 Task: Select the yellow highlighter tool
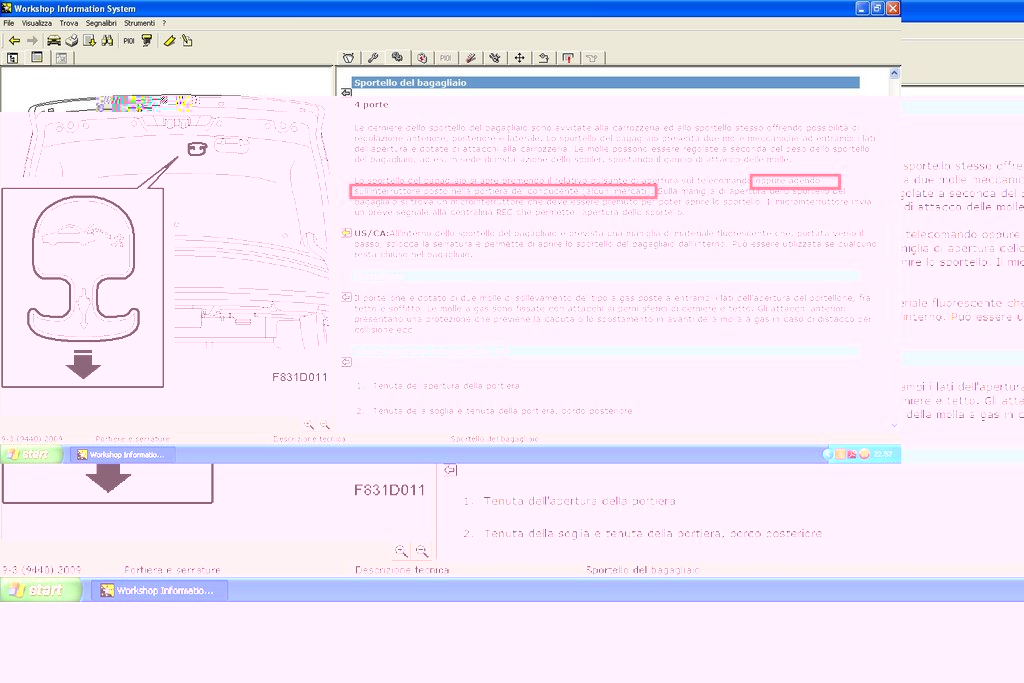(169, 40)
